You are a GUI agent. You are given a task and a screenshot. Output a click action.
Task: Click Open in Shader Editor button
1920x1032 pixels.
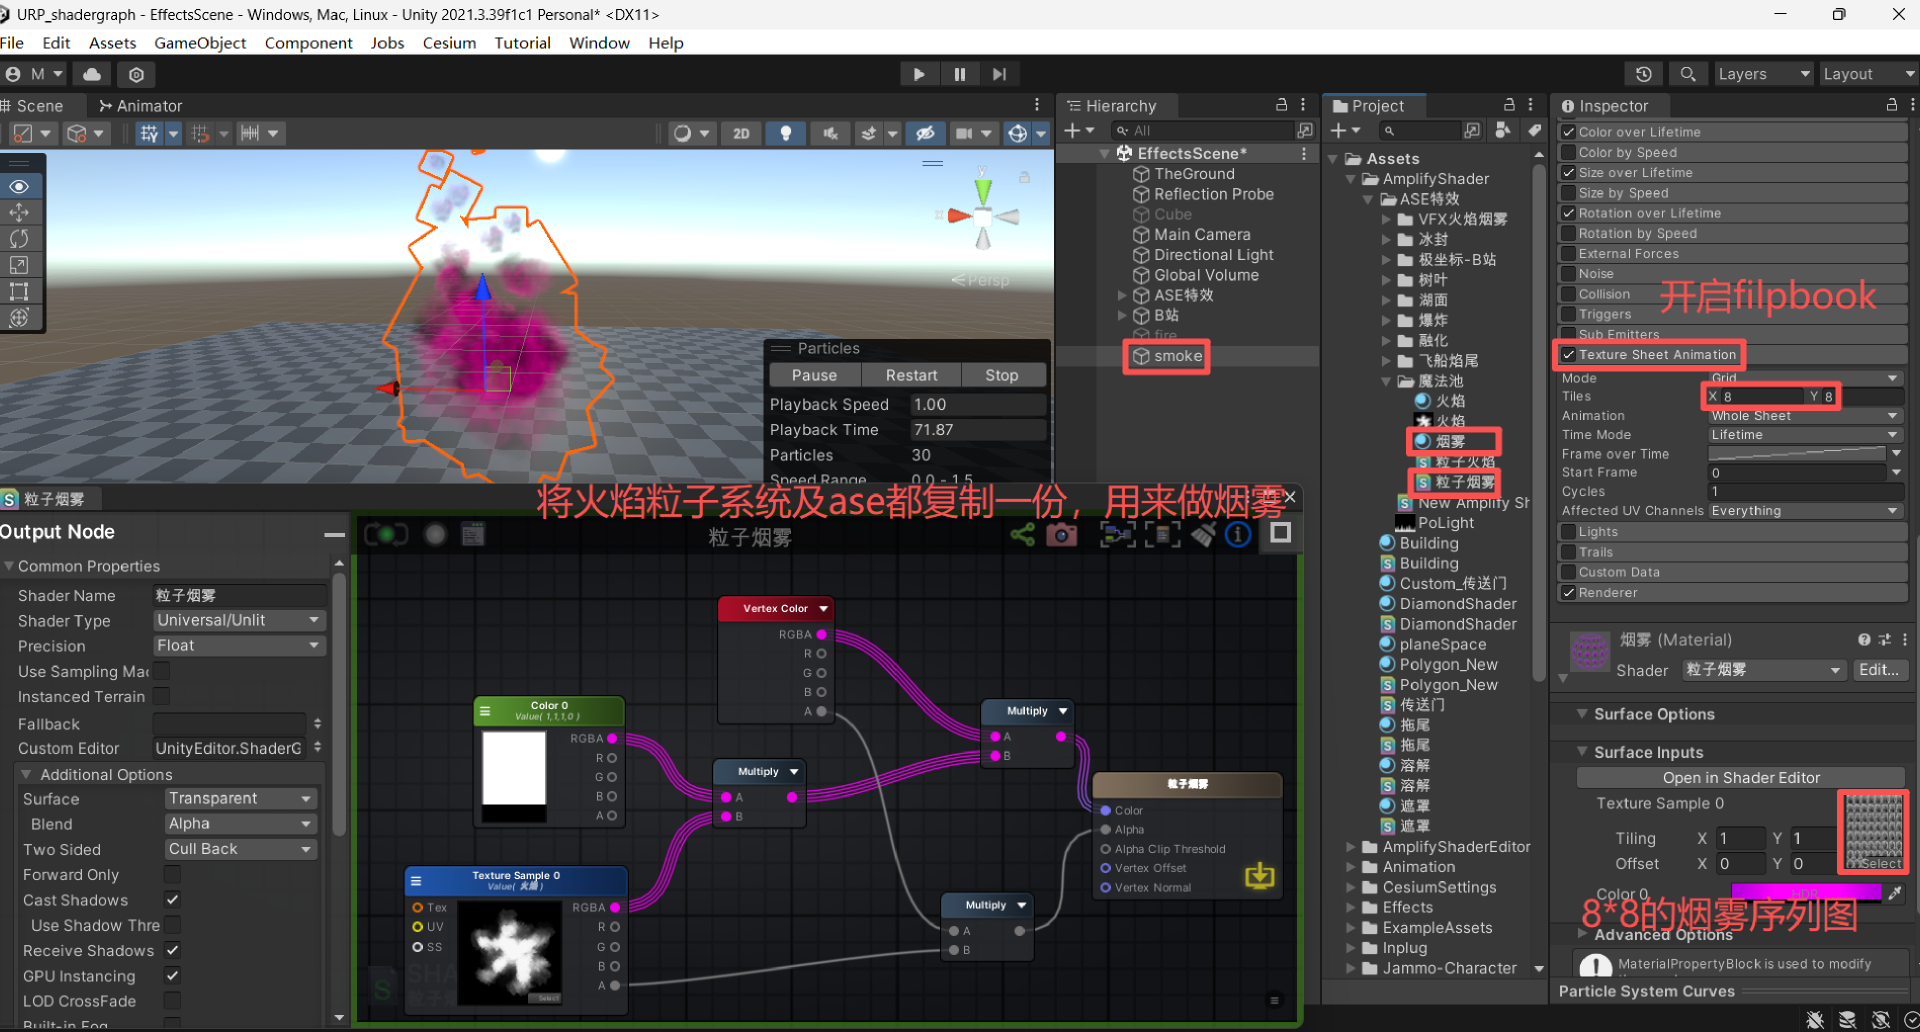[1741, 778]
